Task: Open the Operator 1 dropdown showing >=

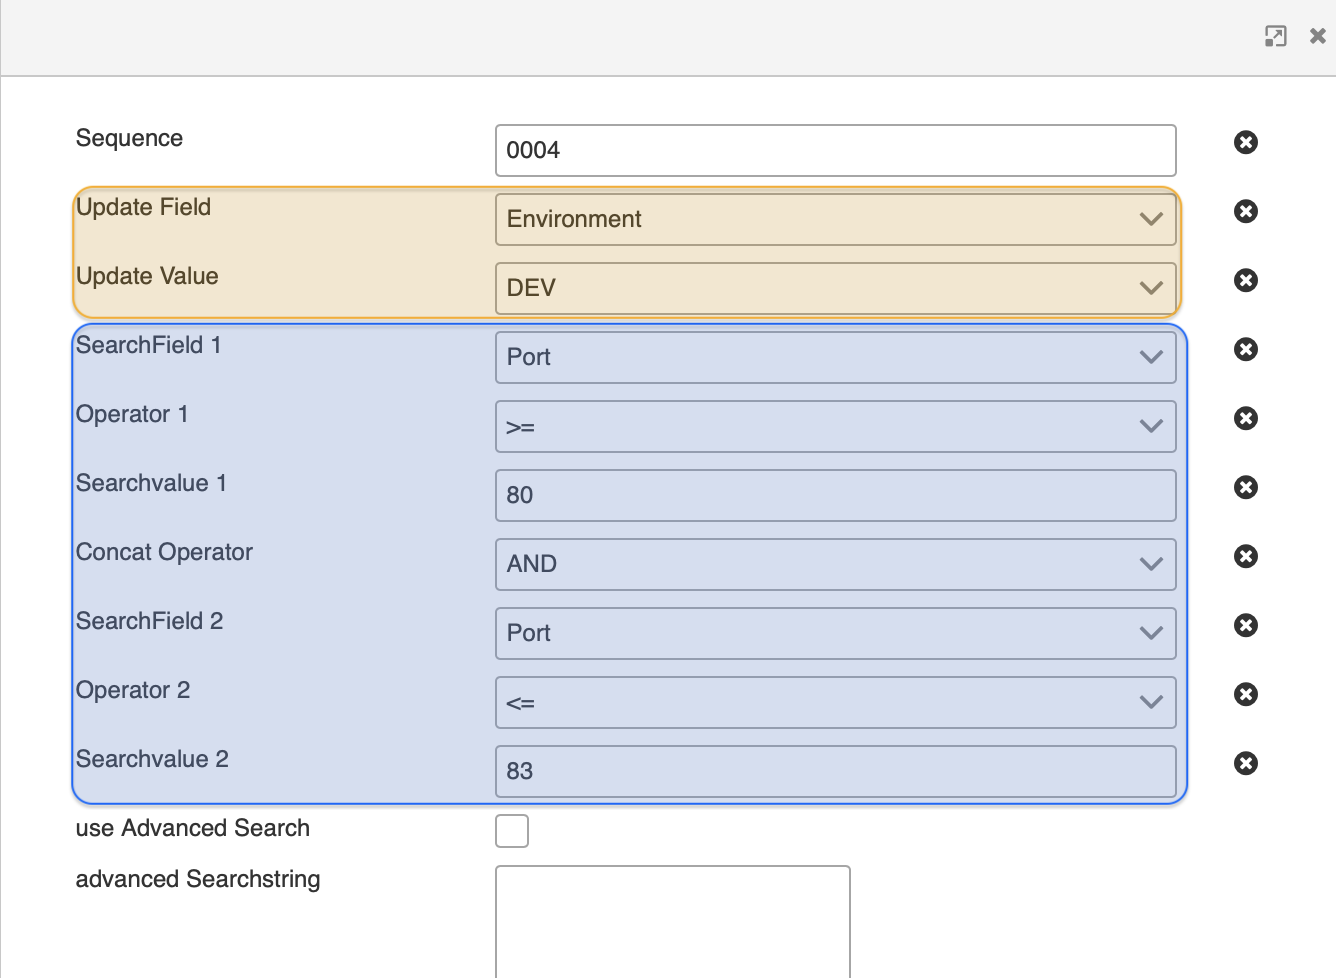Action: [835, 426]
